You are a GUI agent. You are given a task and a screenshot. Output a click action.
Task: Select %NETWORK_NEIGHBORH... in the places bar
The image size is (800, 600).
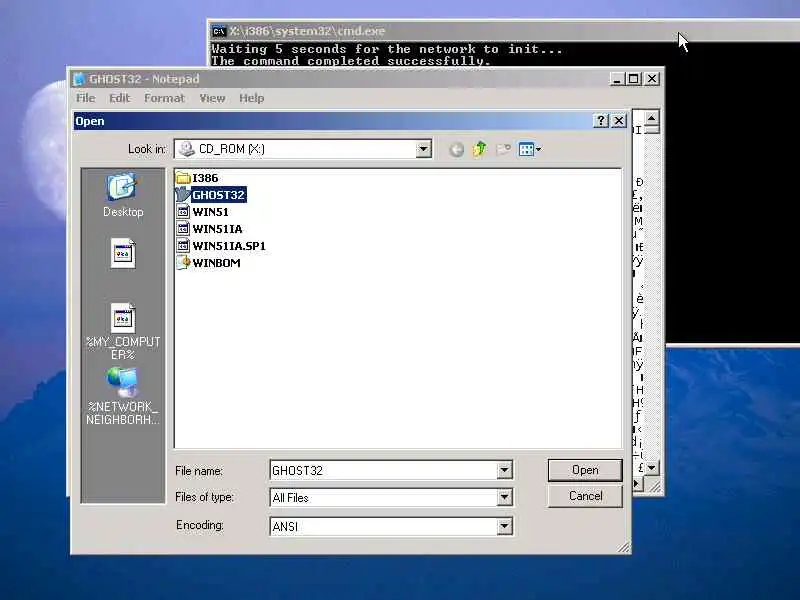point(123,396)
